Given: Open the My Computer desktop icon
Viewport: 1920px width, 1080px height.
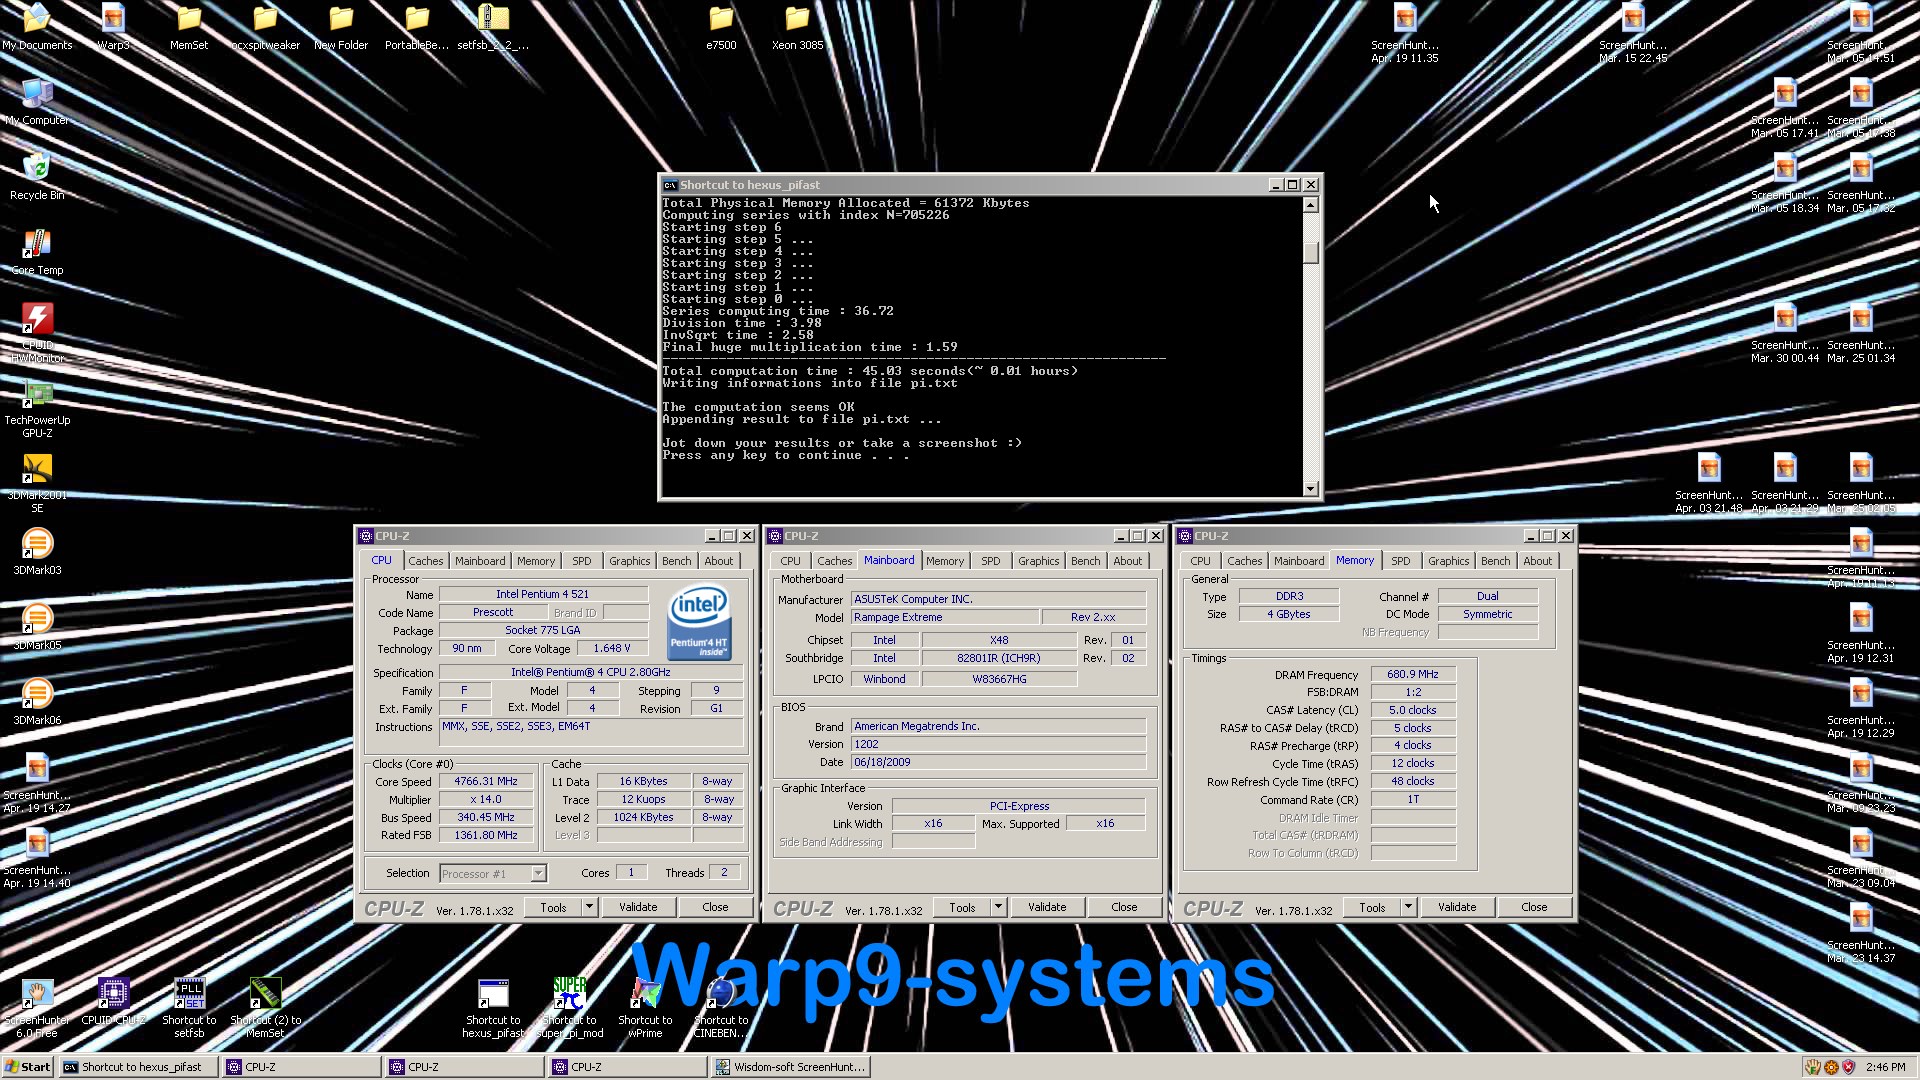Looking at the screenshot, I should point(37,102).
